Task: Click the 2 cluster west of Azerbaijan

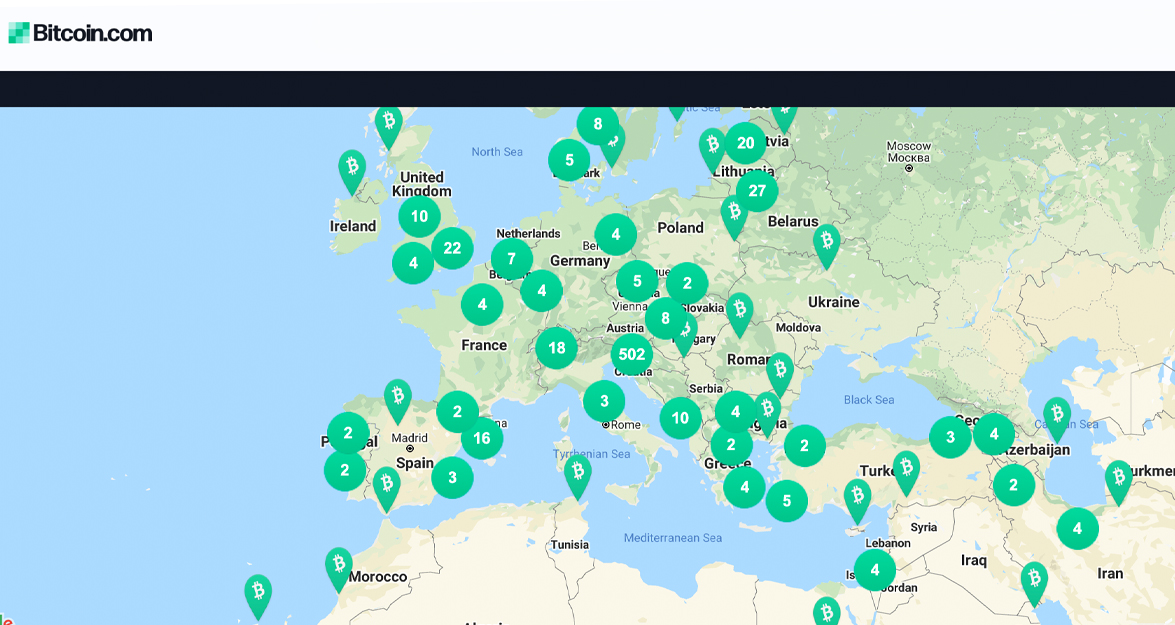Action: pyautogui.click(x=1014, y=485)
